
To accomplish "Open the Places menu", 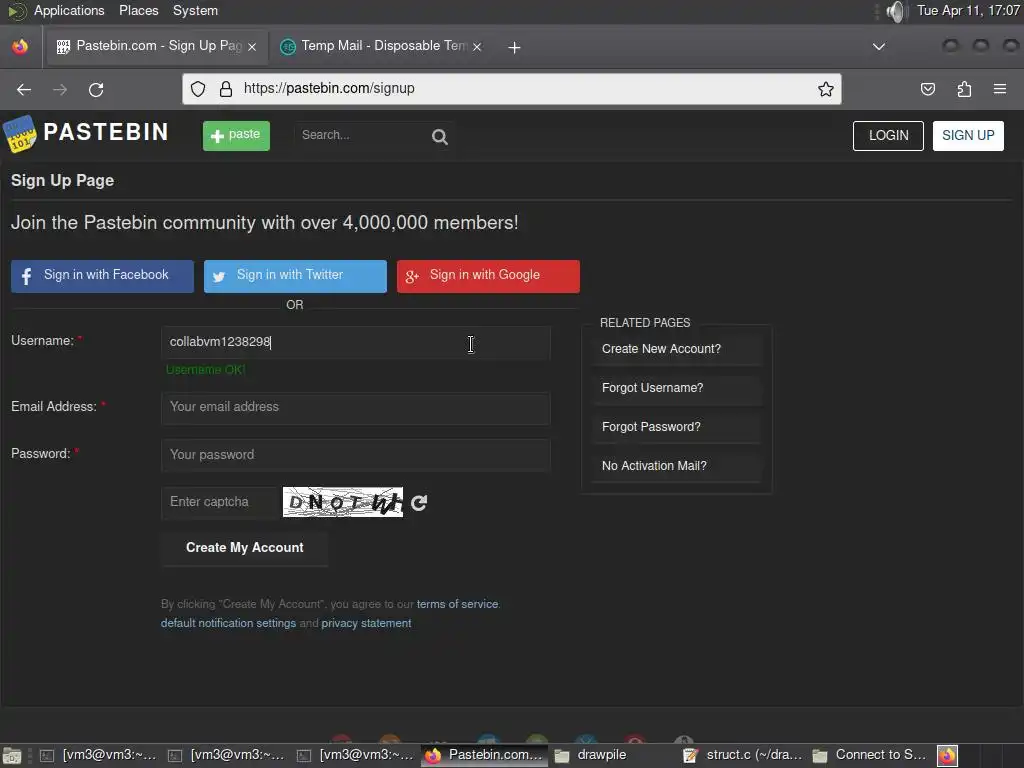I will [x=138, y=10].
